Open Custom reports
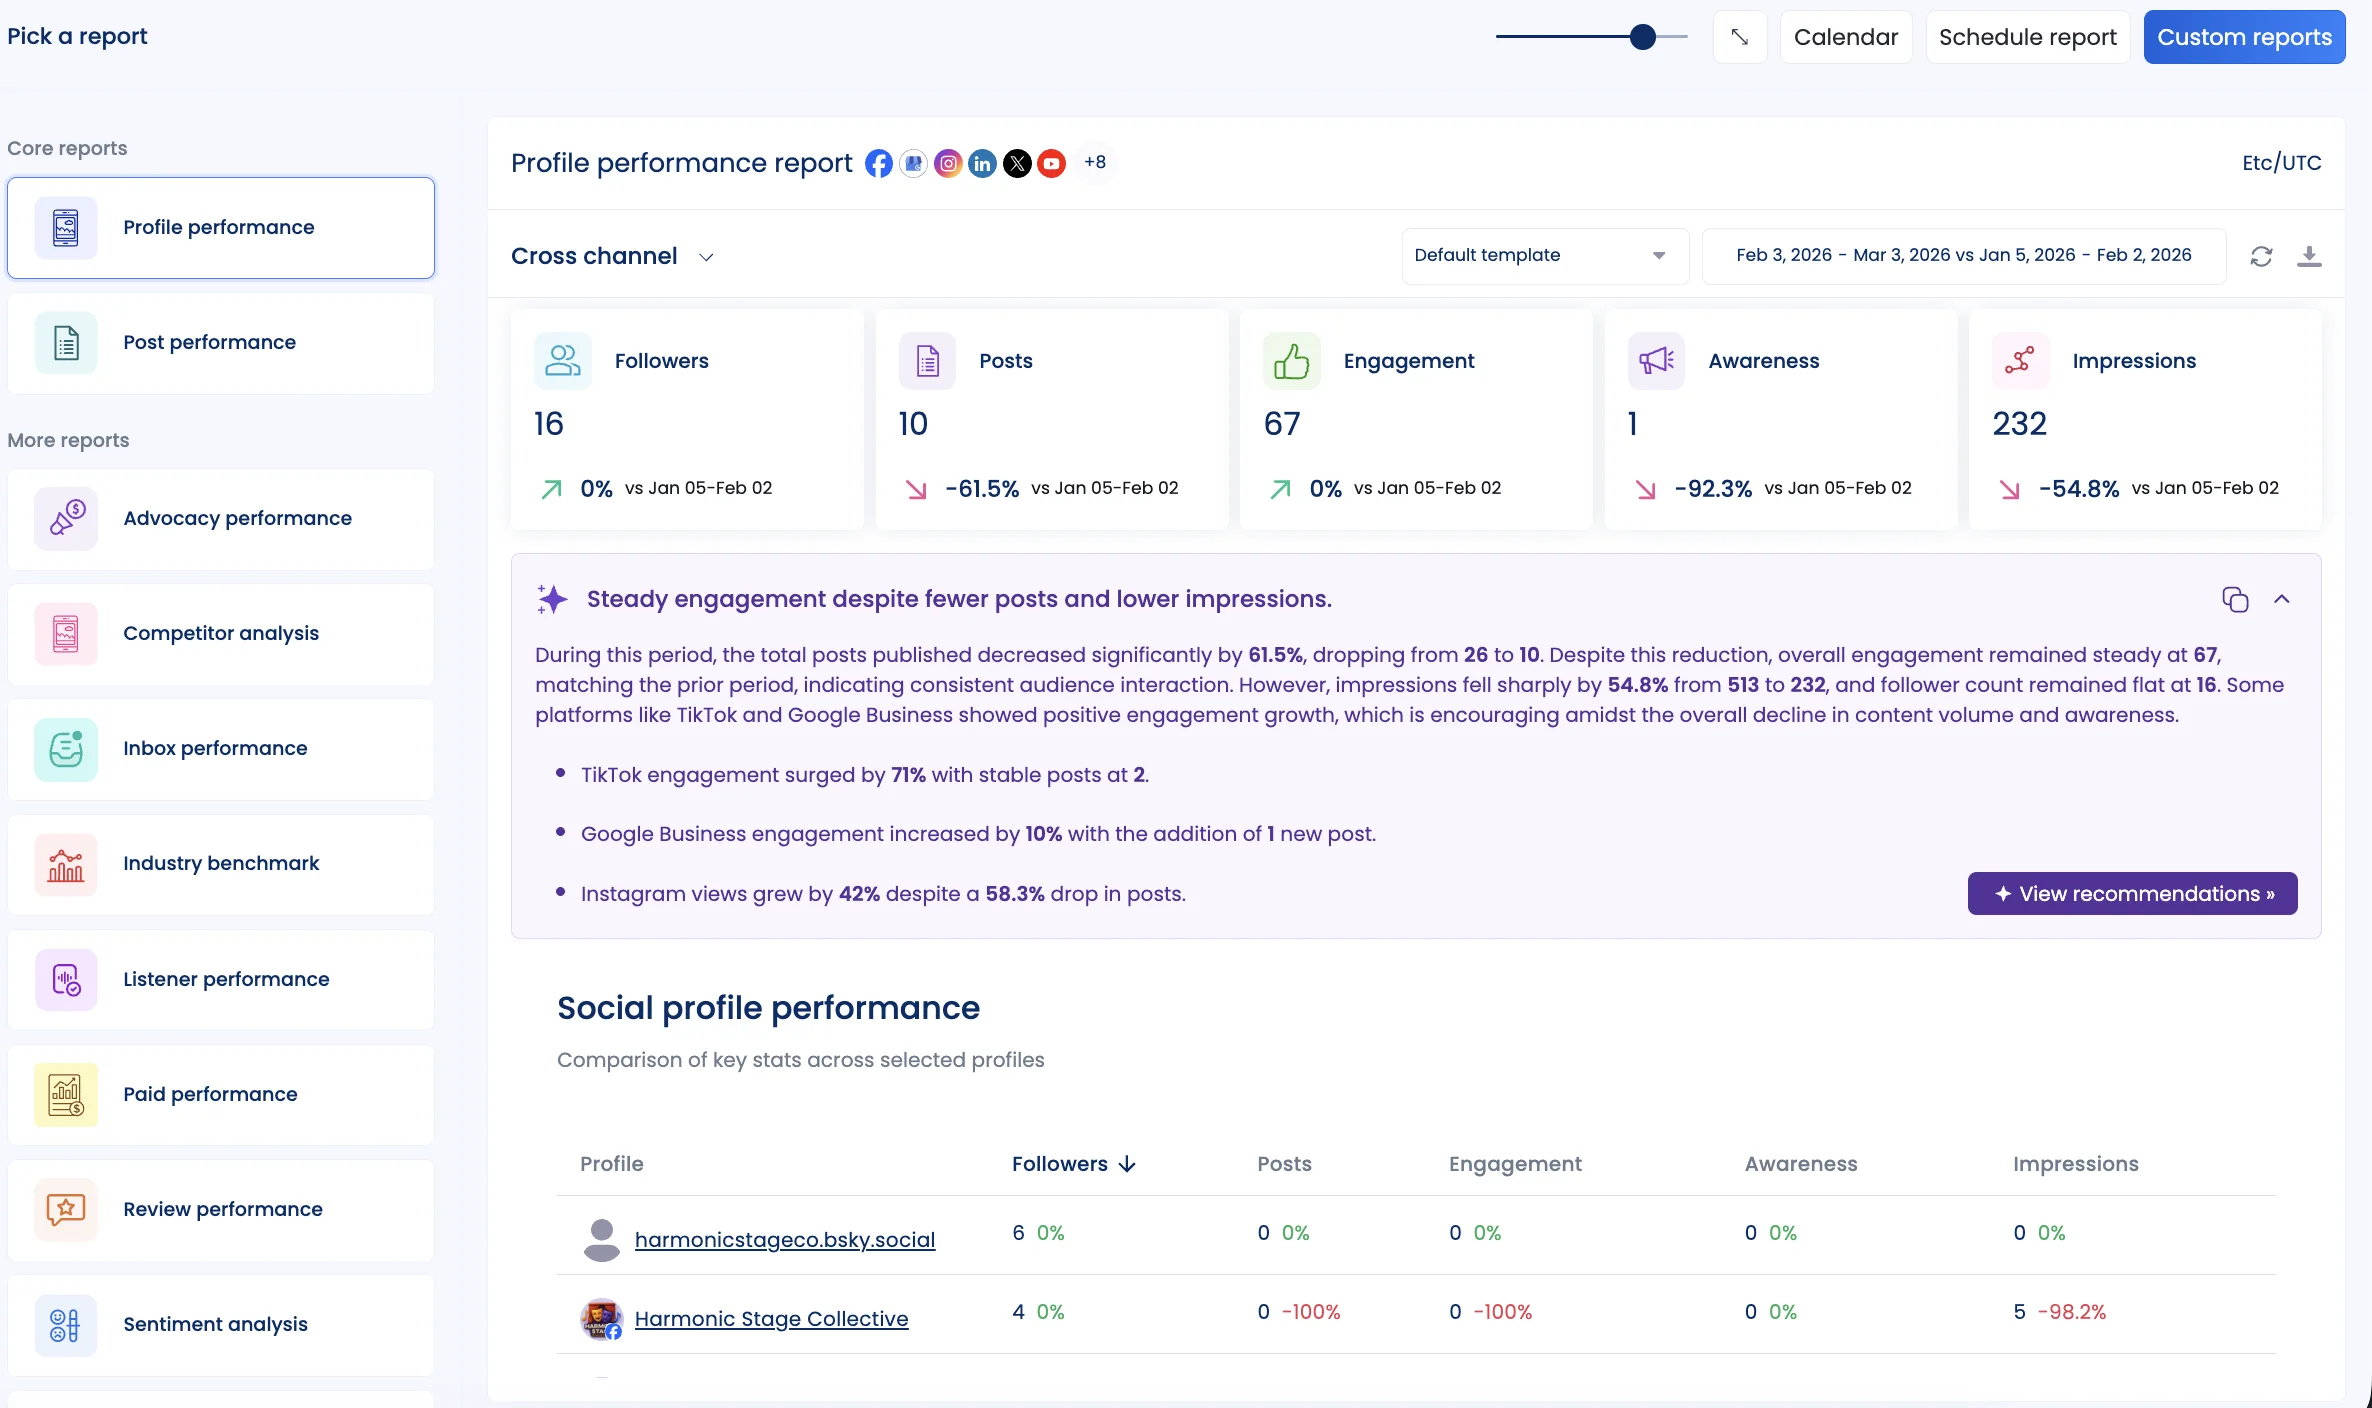The width and height of the screenshot is (2372, 1408). [2244, 37]
